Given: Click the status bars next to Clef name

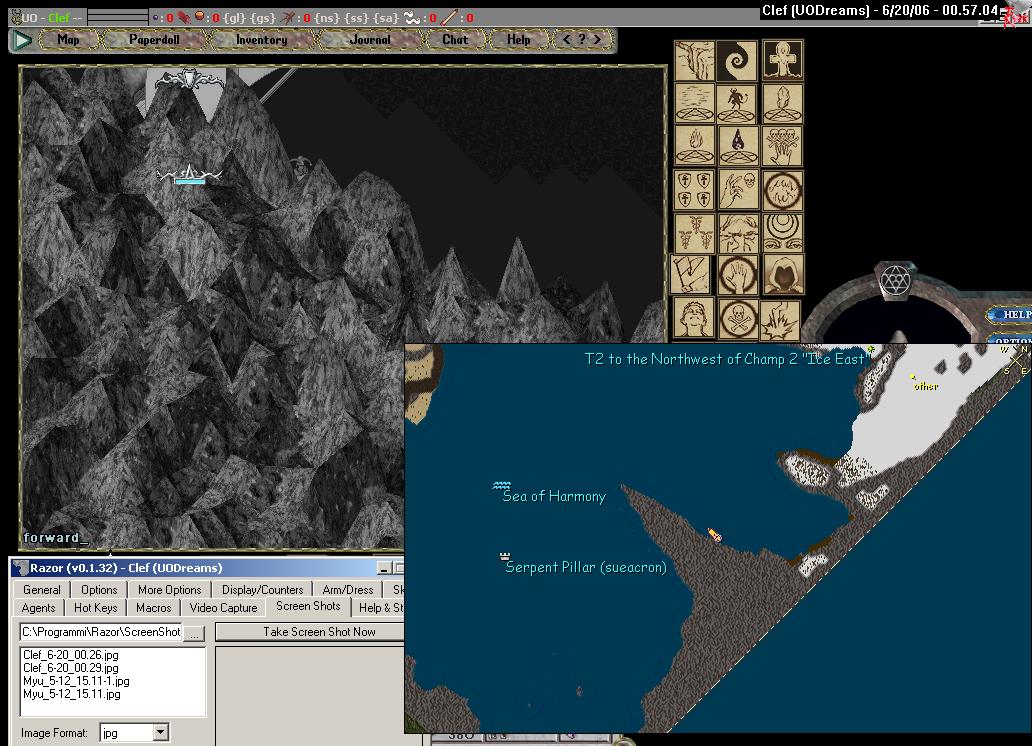Looking at the screenshot, I should (x=118, y=18).
